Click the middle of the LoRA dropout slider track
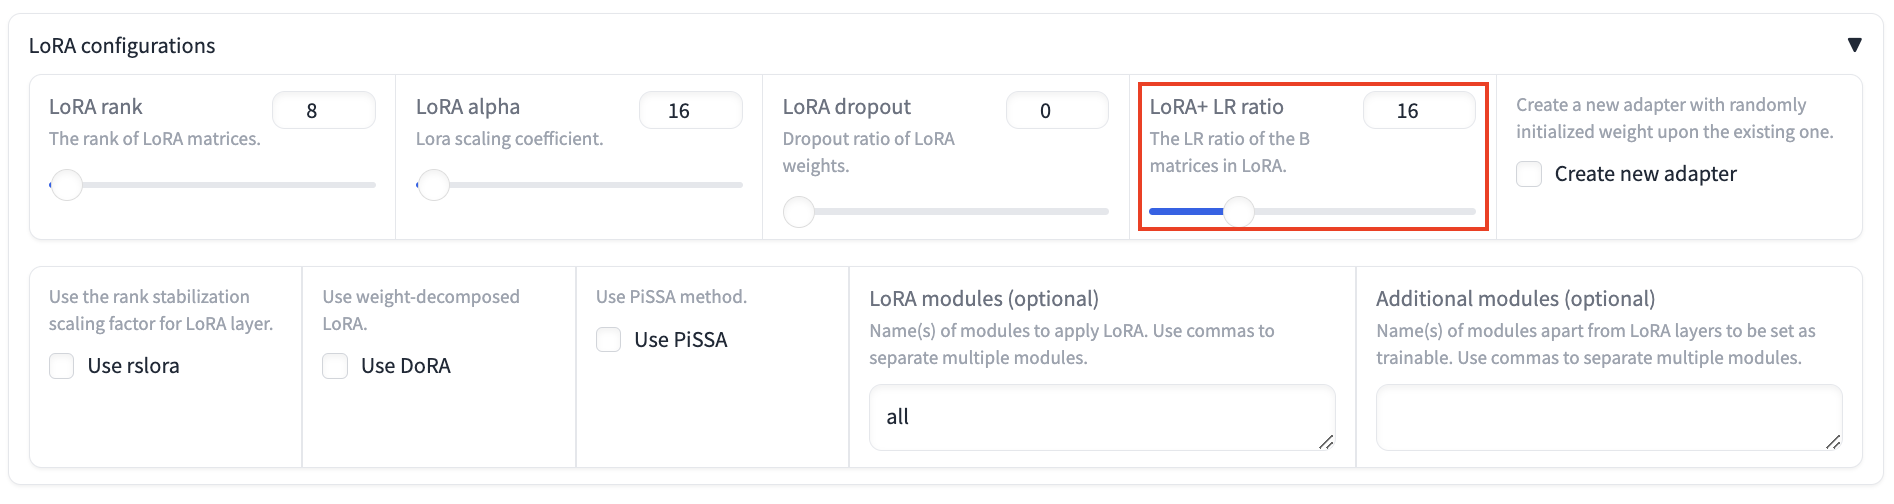Viewport: 1894px width, 504px height. tap(953, 212)
